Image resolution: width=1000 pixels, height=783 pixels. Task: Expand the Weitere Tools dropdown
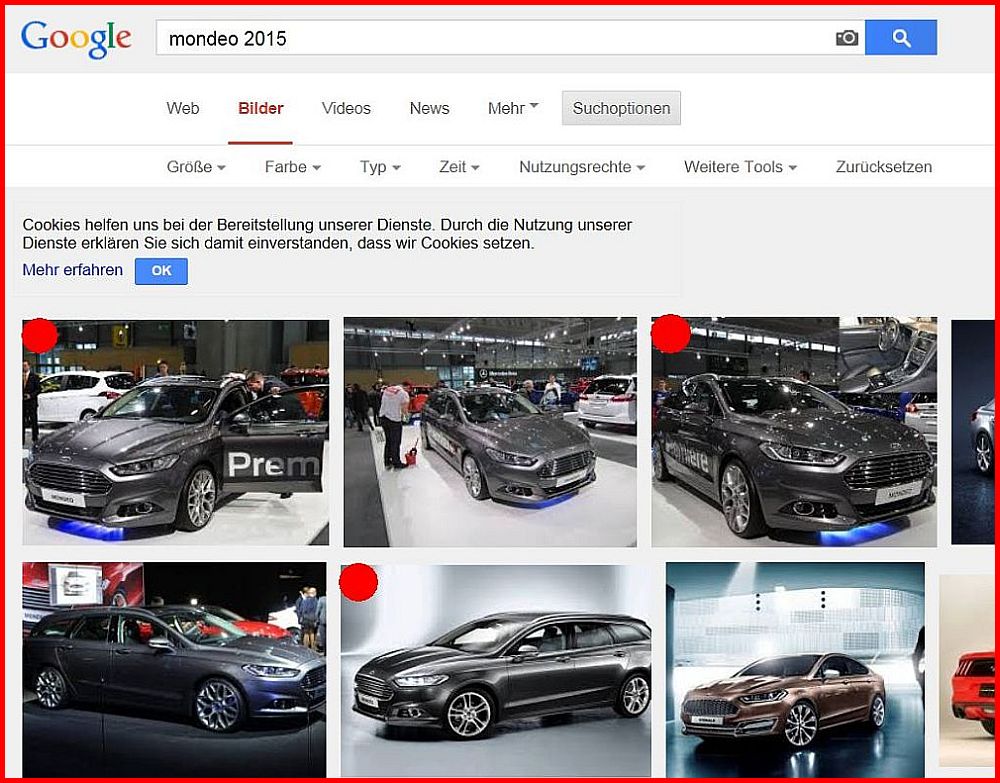[740, 167]
